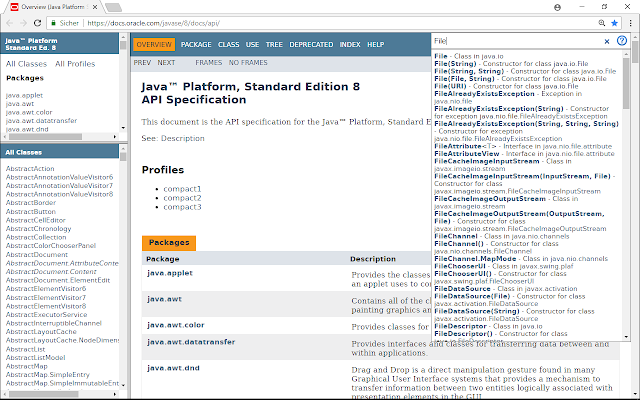The height and width of the screenshot is (400, 640).
Task: Open the Chrome user profile icon
Action: (x=558, y=7)
